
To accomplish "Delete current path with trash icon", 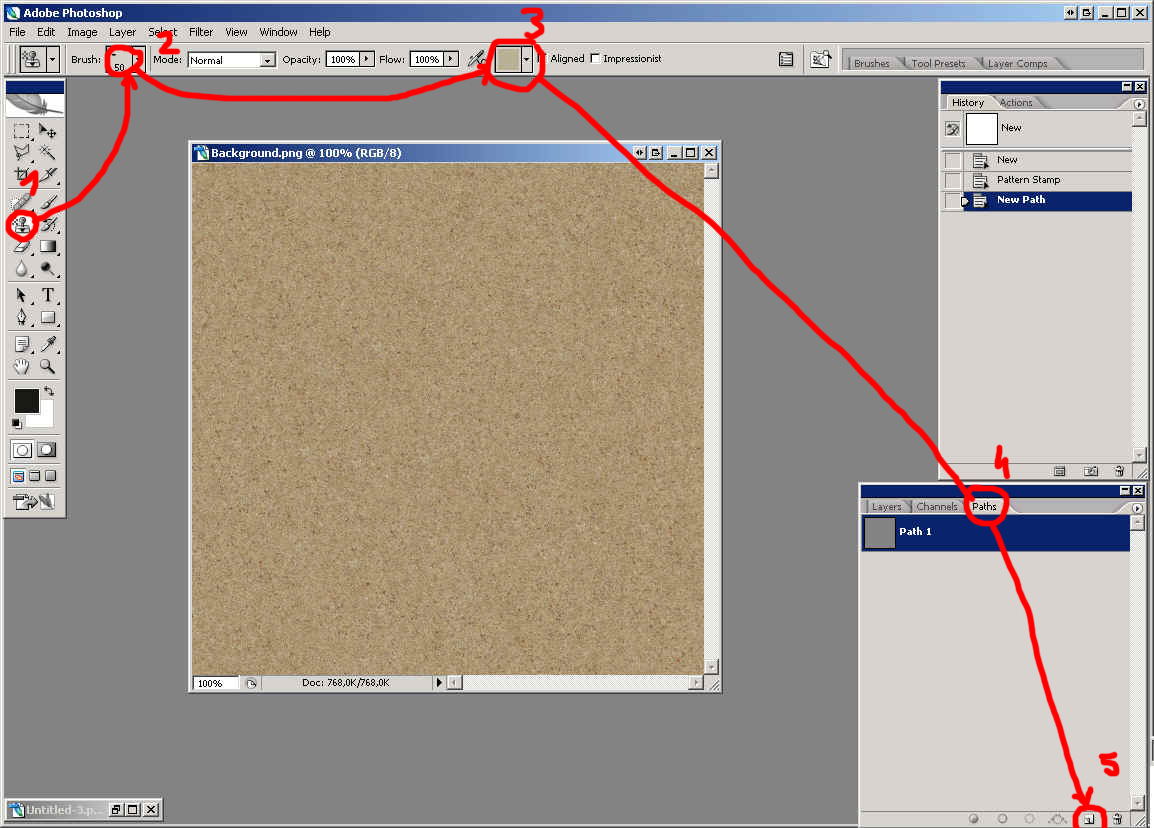I will click(1118, 819).
